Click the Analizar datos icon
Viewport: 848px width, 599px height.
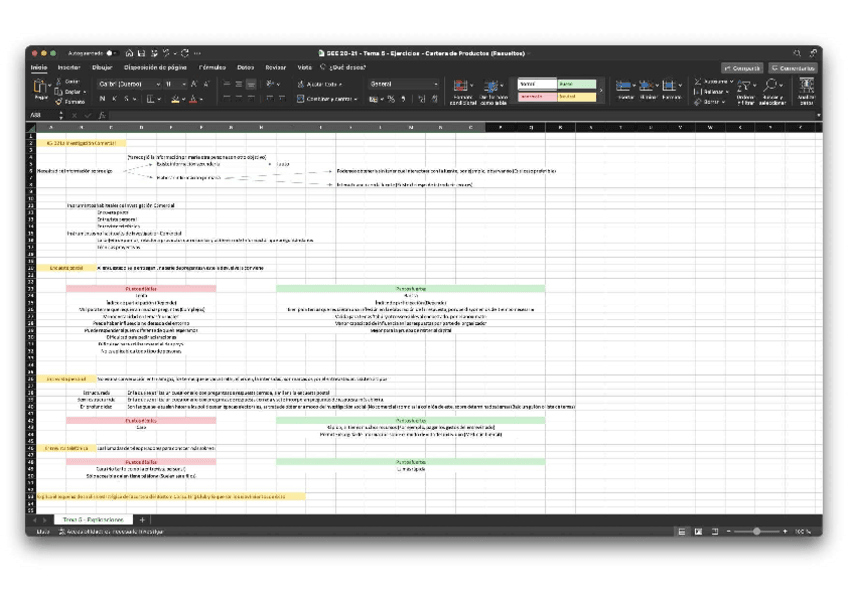[807, 91]
